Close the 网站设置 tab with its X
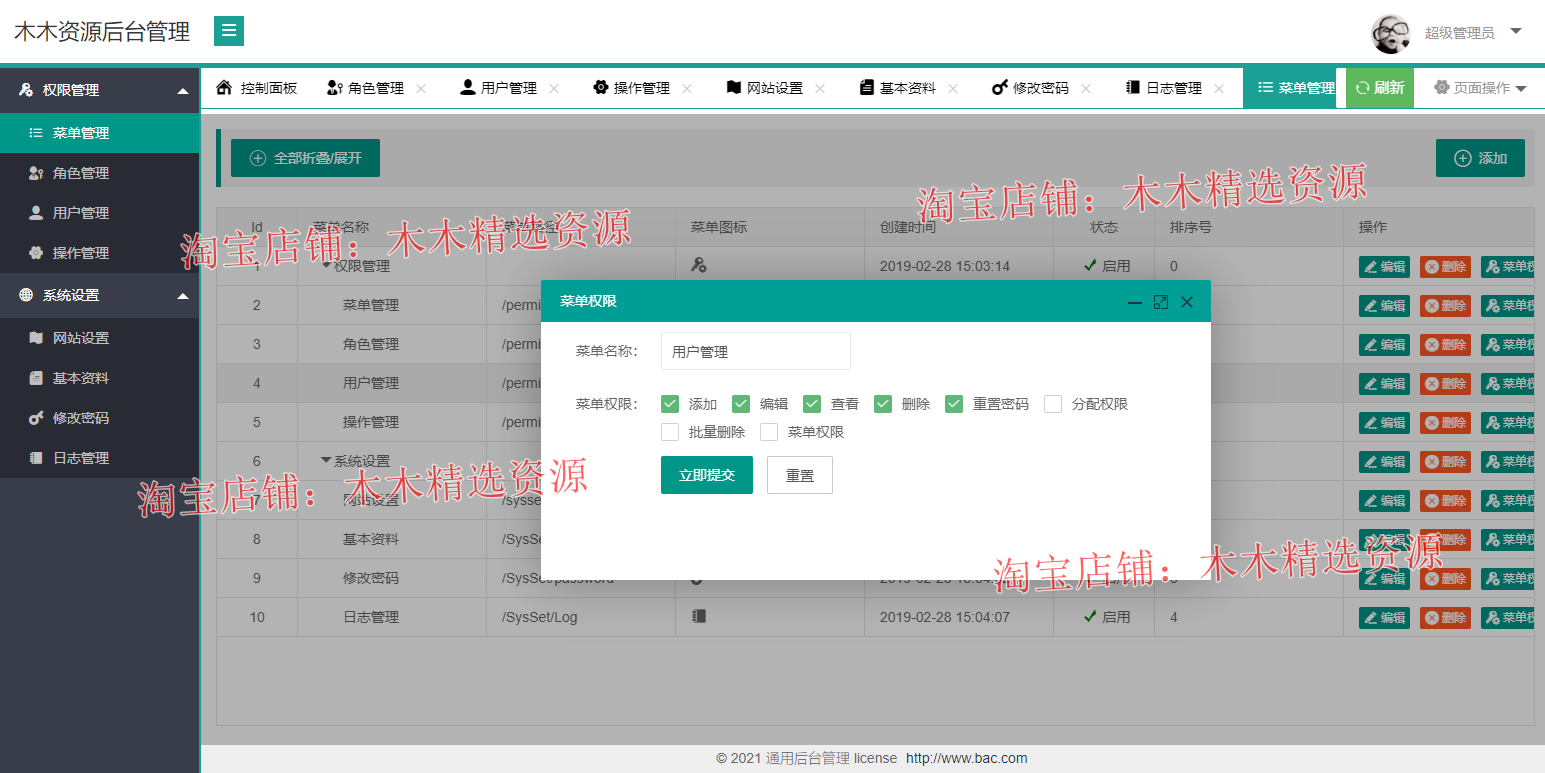Screen dimensions: 1545x773 click(x=820, y=88)
